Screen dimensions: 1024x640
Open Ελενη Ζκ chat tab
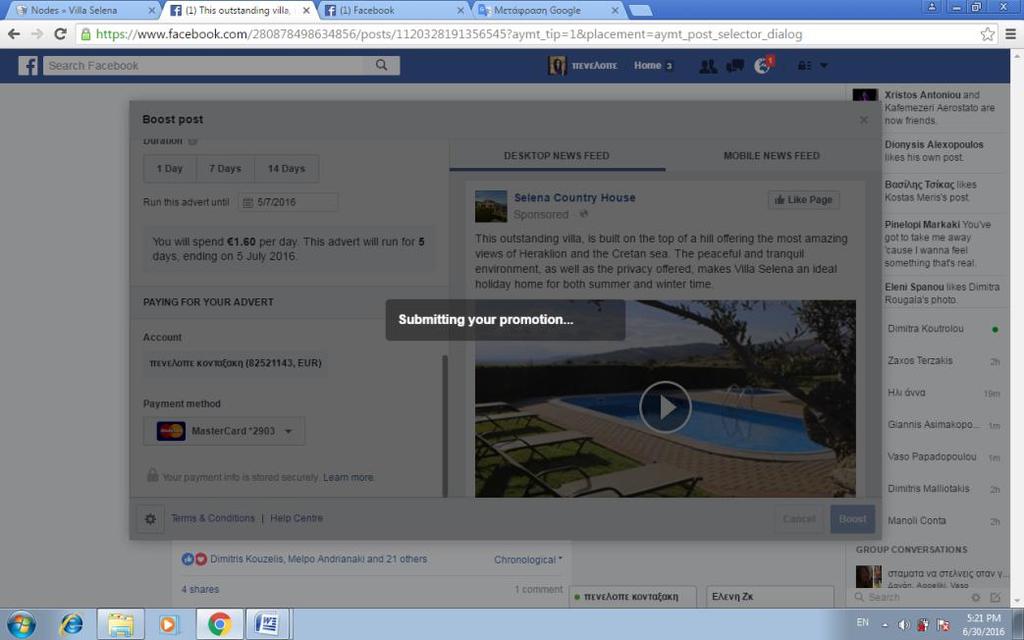coord(769,597)
